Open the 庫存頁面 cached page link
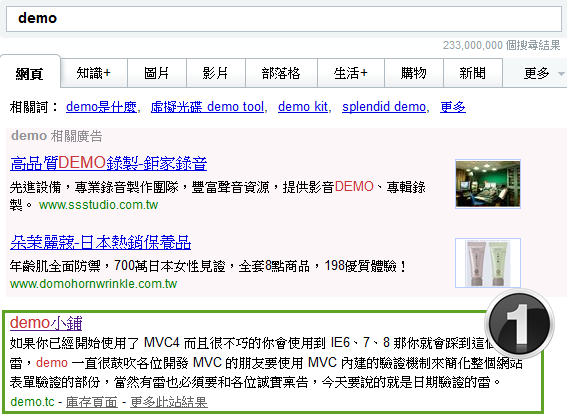 [x=92, y=402]
